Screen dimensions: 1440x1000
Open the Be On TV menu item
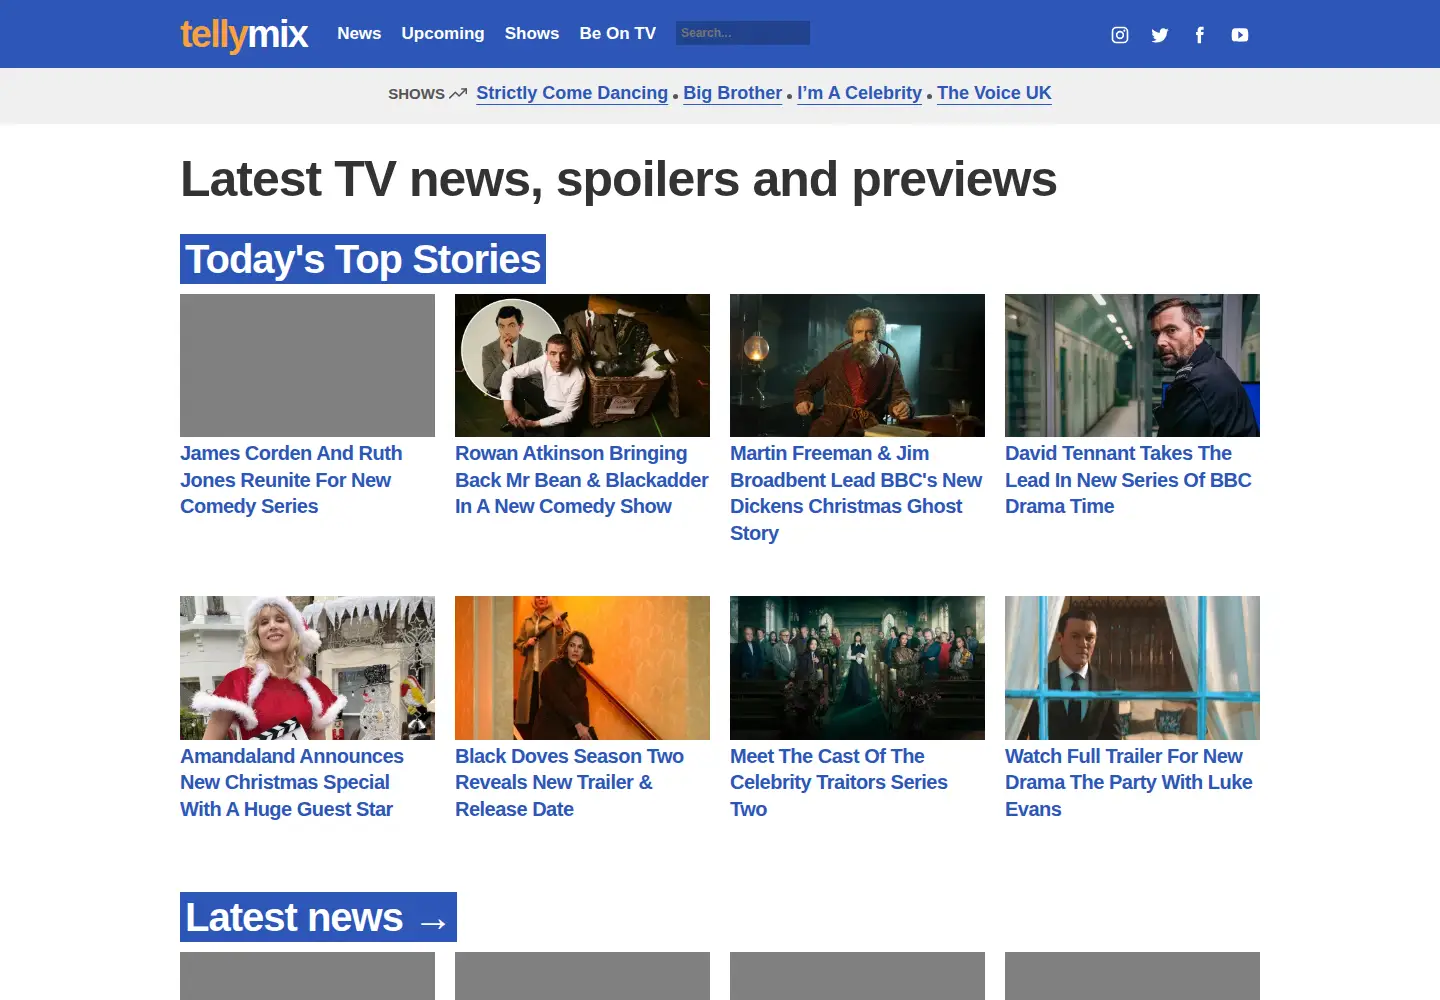tap(618, 33)
